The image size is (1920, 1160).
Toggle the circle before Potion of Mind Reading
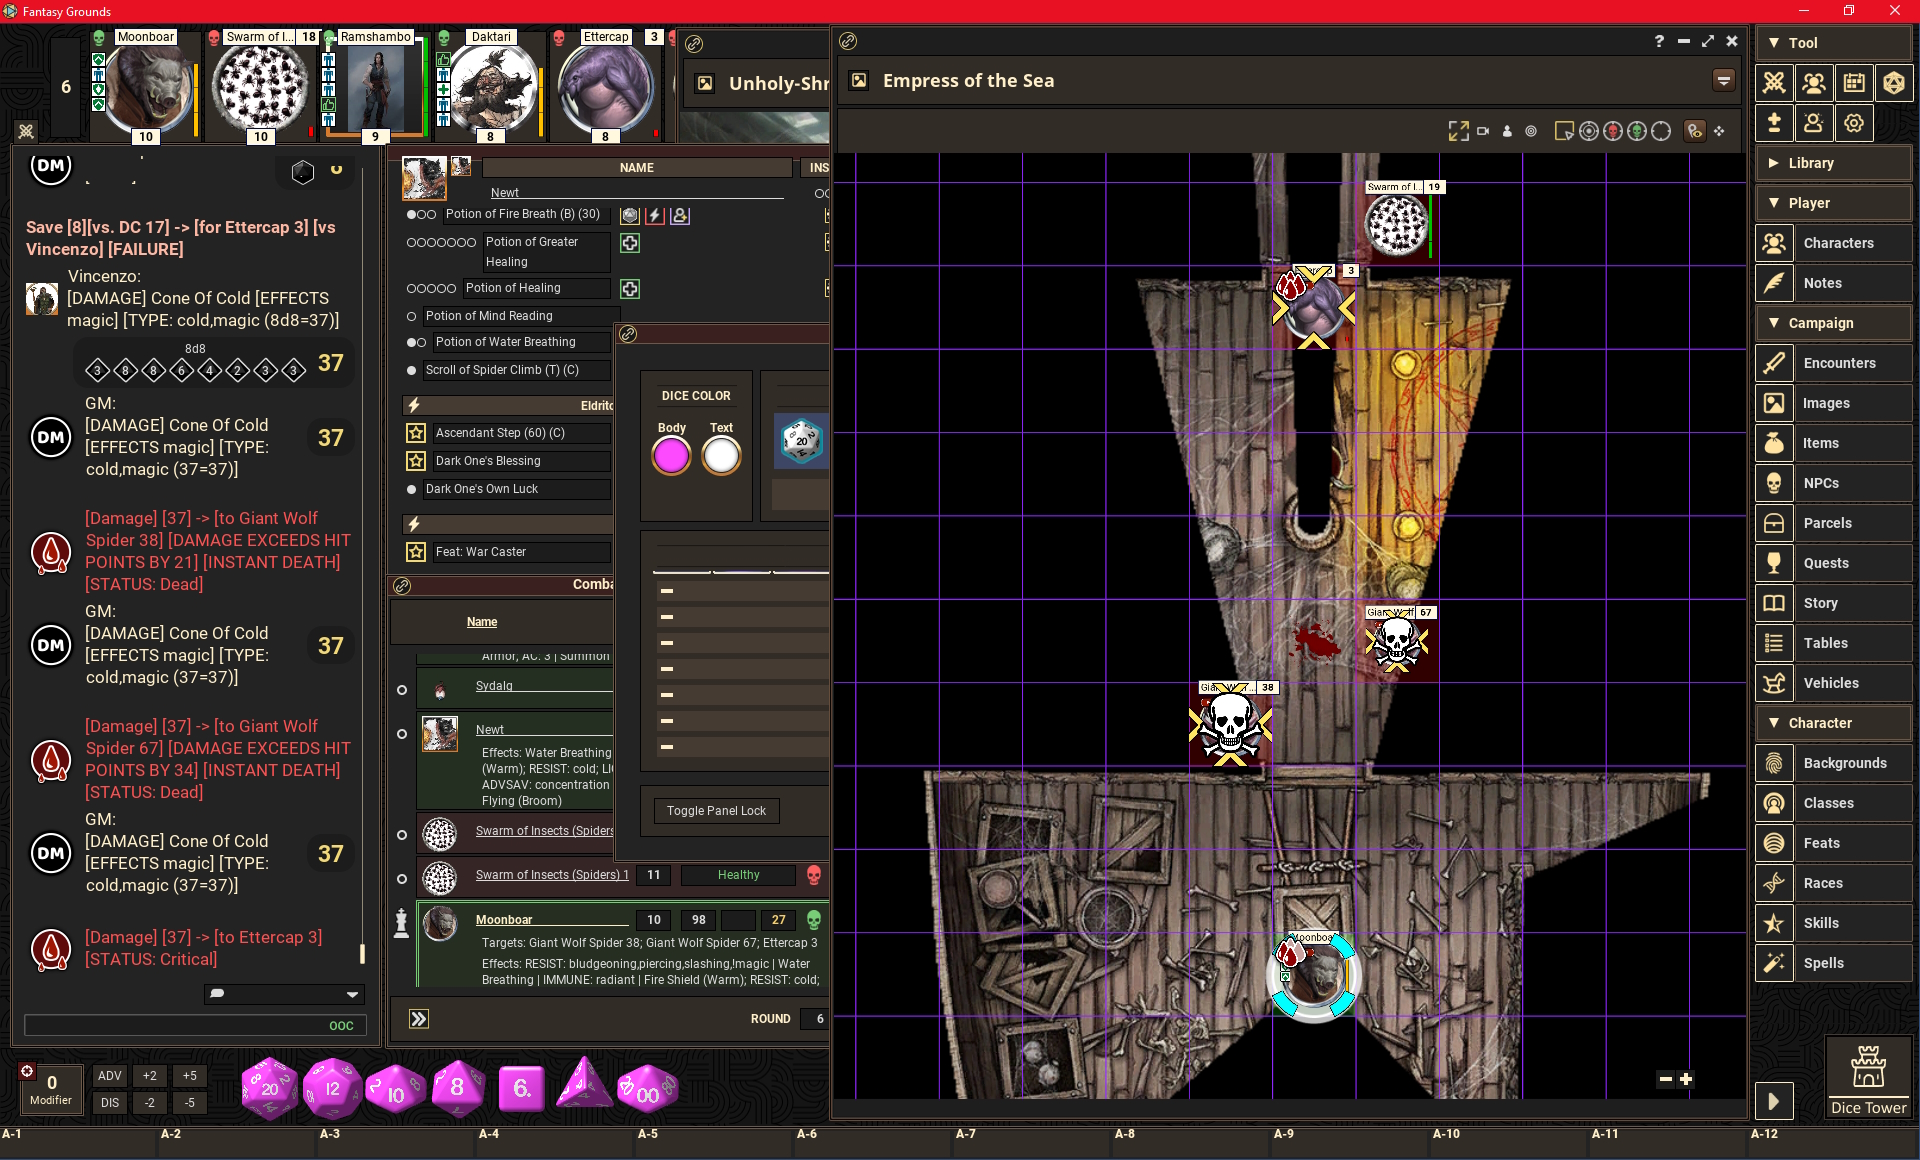(411, 316)
